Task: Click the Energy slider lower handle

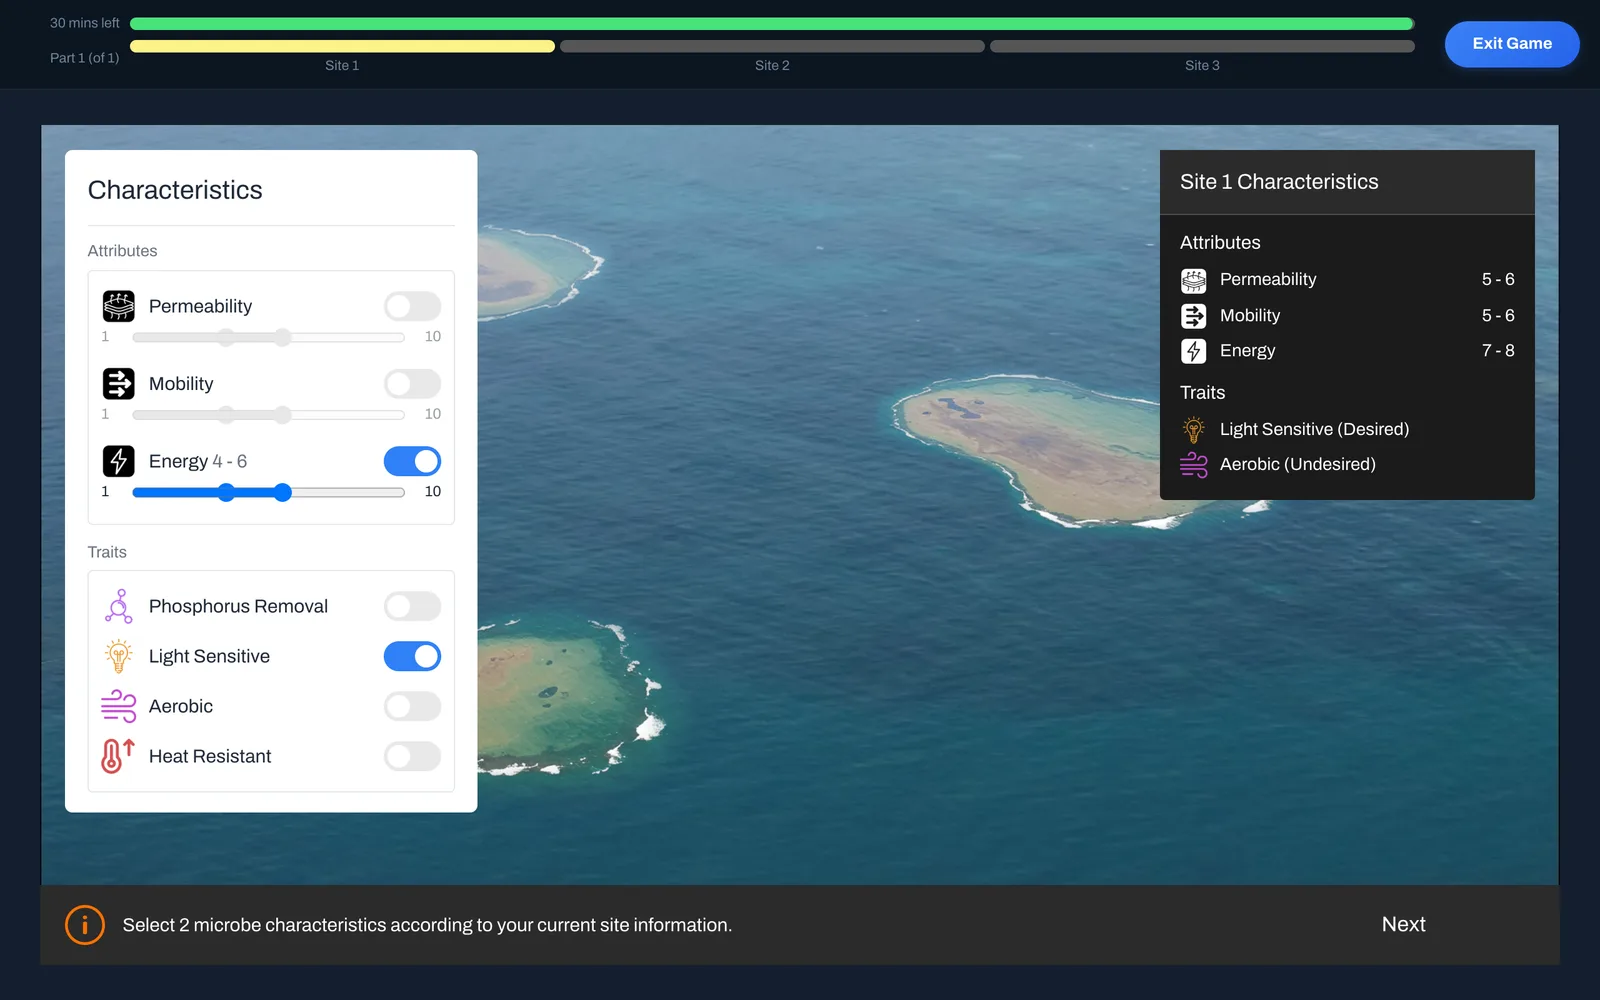Action: (x=227, y=492)
